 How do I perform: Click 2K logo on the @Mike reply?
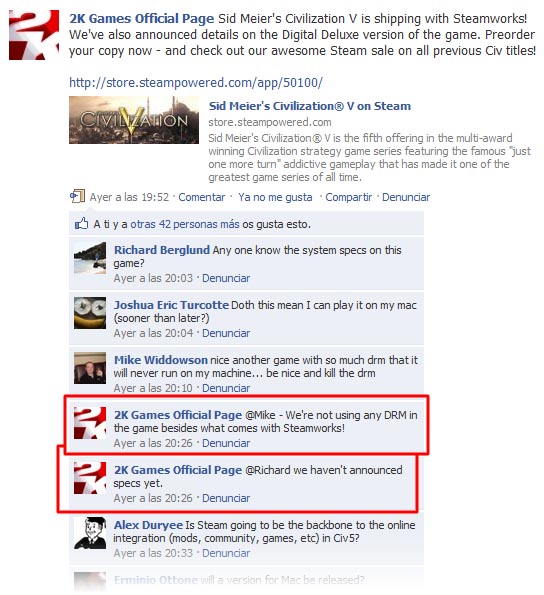90,423
